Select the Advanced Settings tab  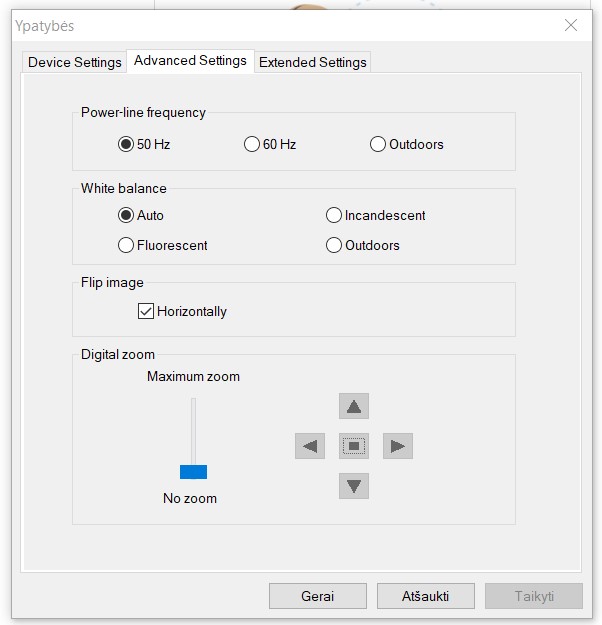(x=190, y=61)
